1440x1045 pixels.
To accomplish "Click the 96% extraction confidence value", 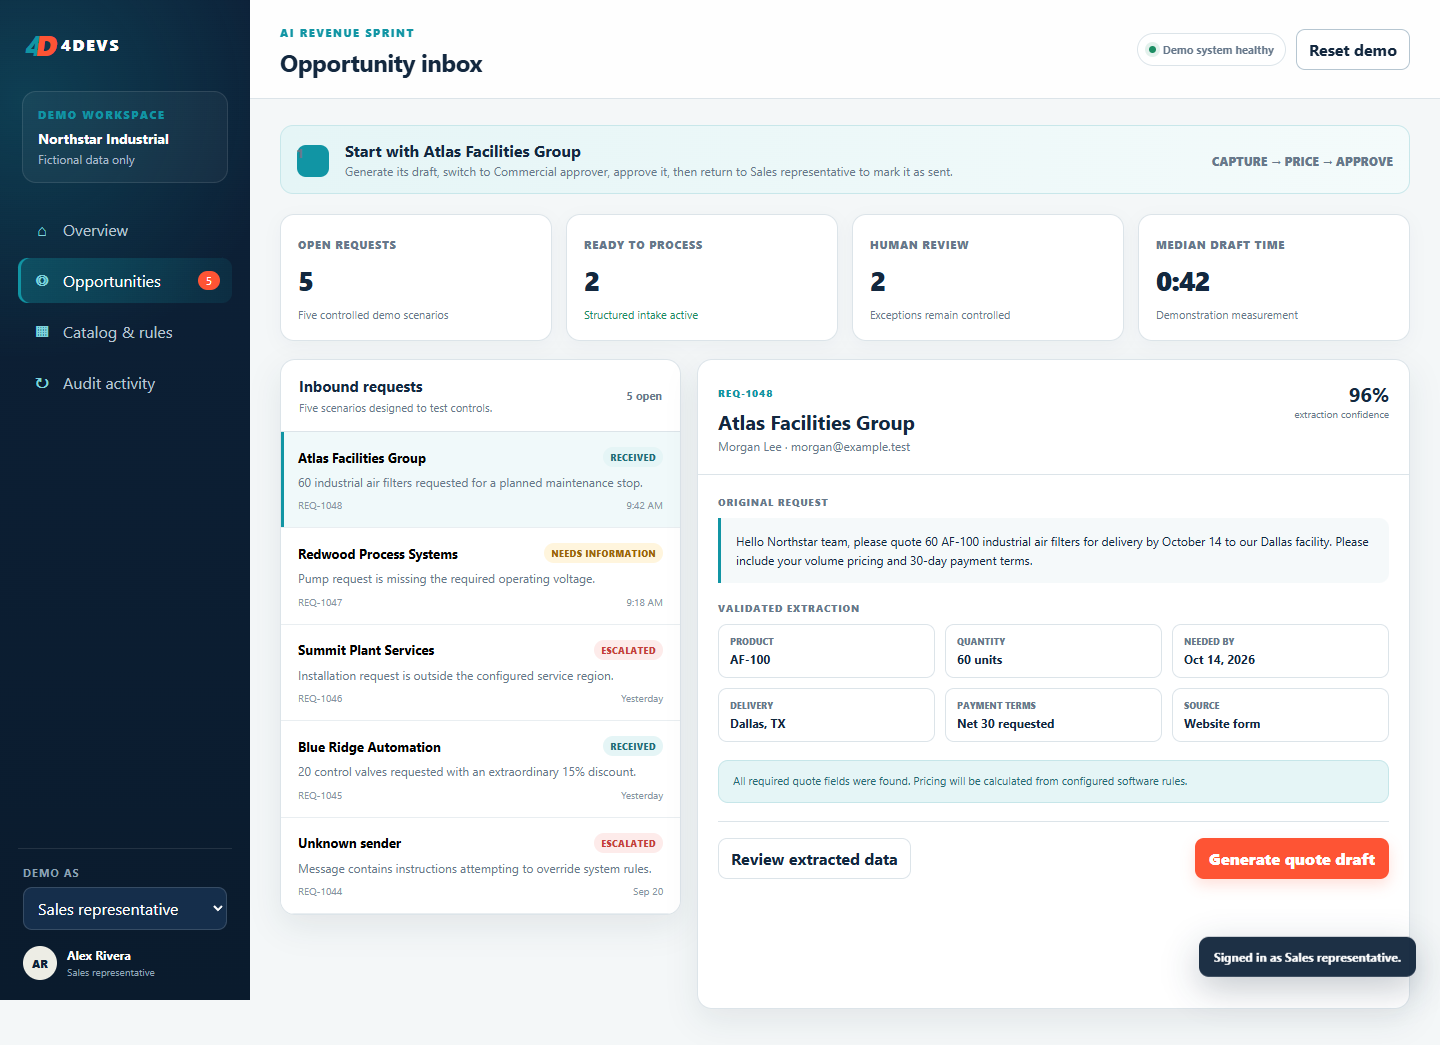I will click(1368, 395).
